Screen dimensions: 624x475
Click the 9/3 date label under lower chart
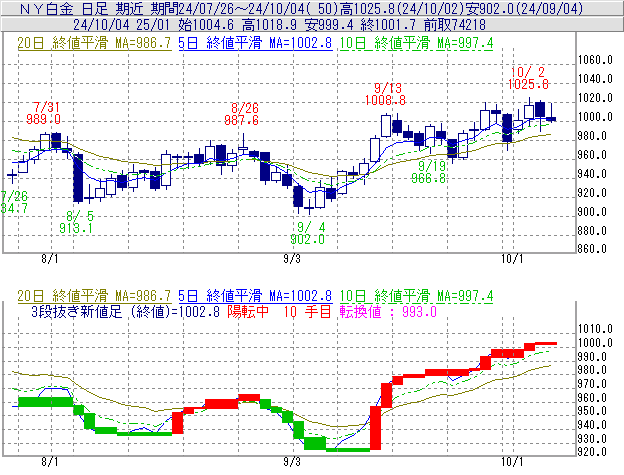292,462
